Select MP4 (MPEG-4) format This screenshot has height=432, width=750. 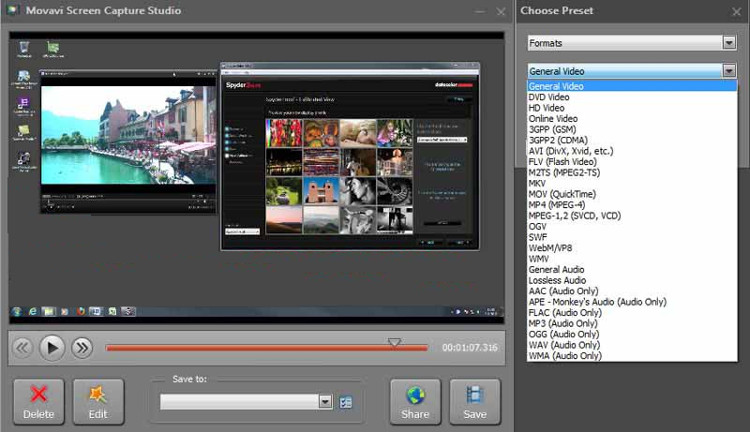pyautogui.click(x=632, y=205)
